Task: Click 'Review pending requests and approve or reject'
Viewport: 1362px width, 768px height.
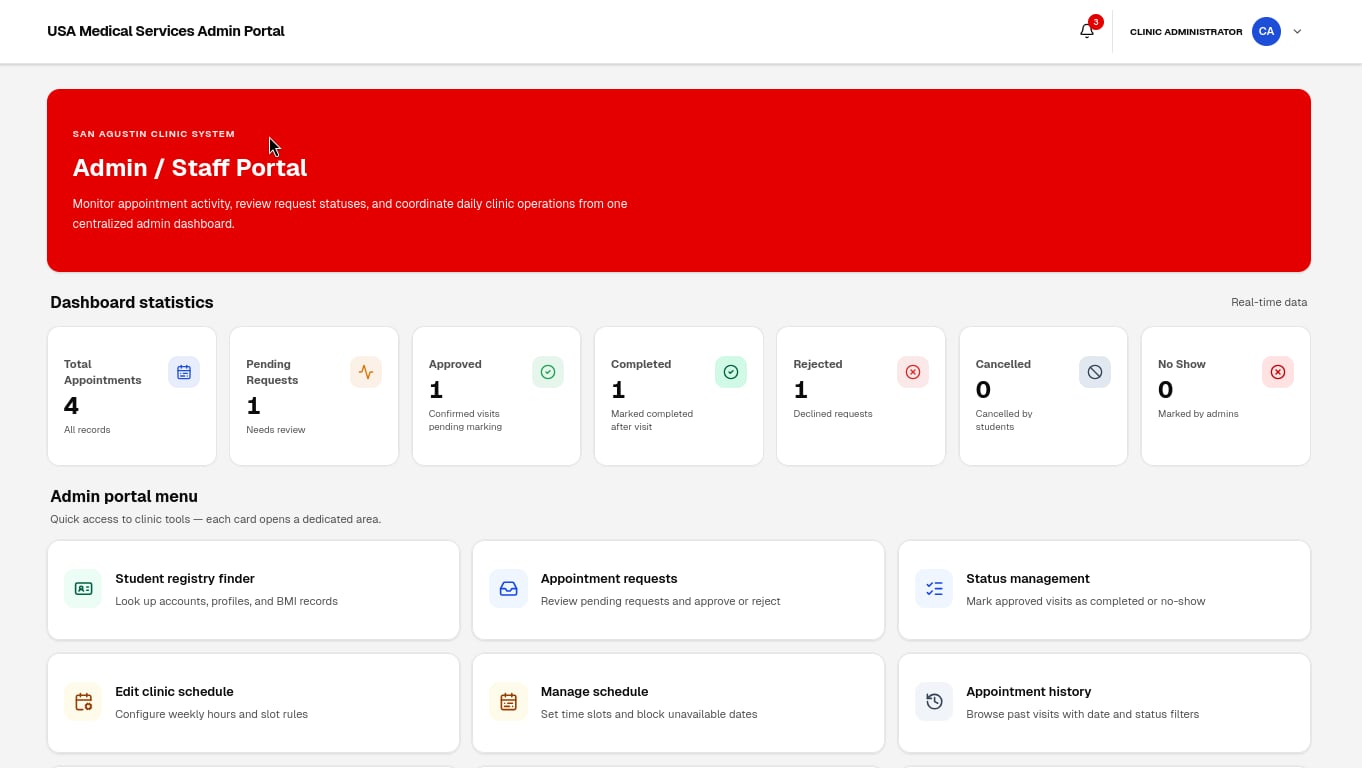Action: pos(661,602)
